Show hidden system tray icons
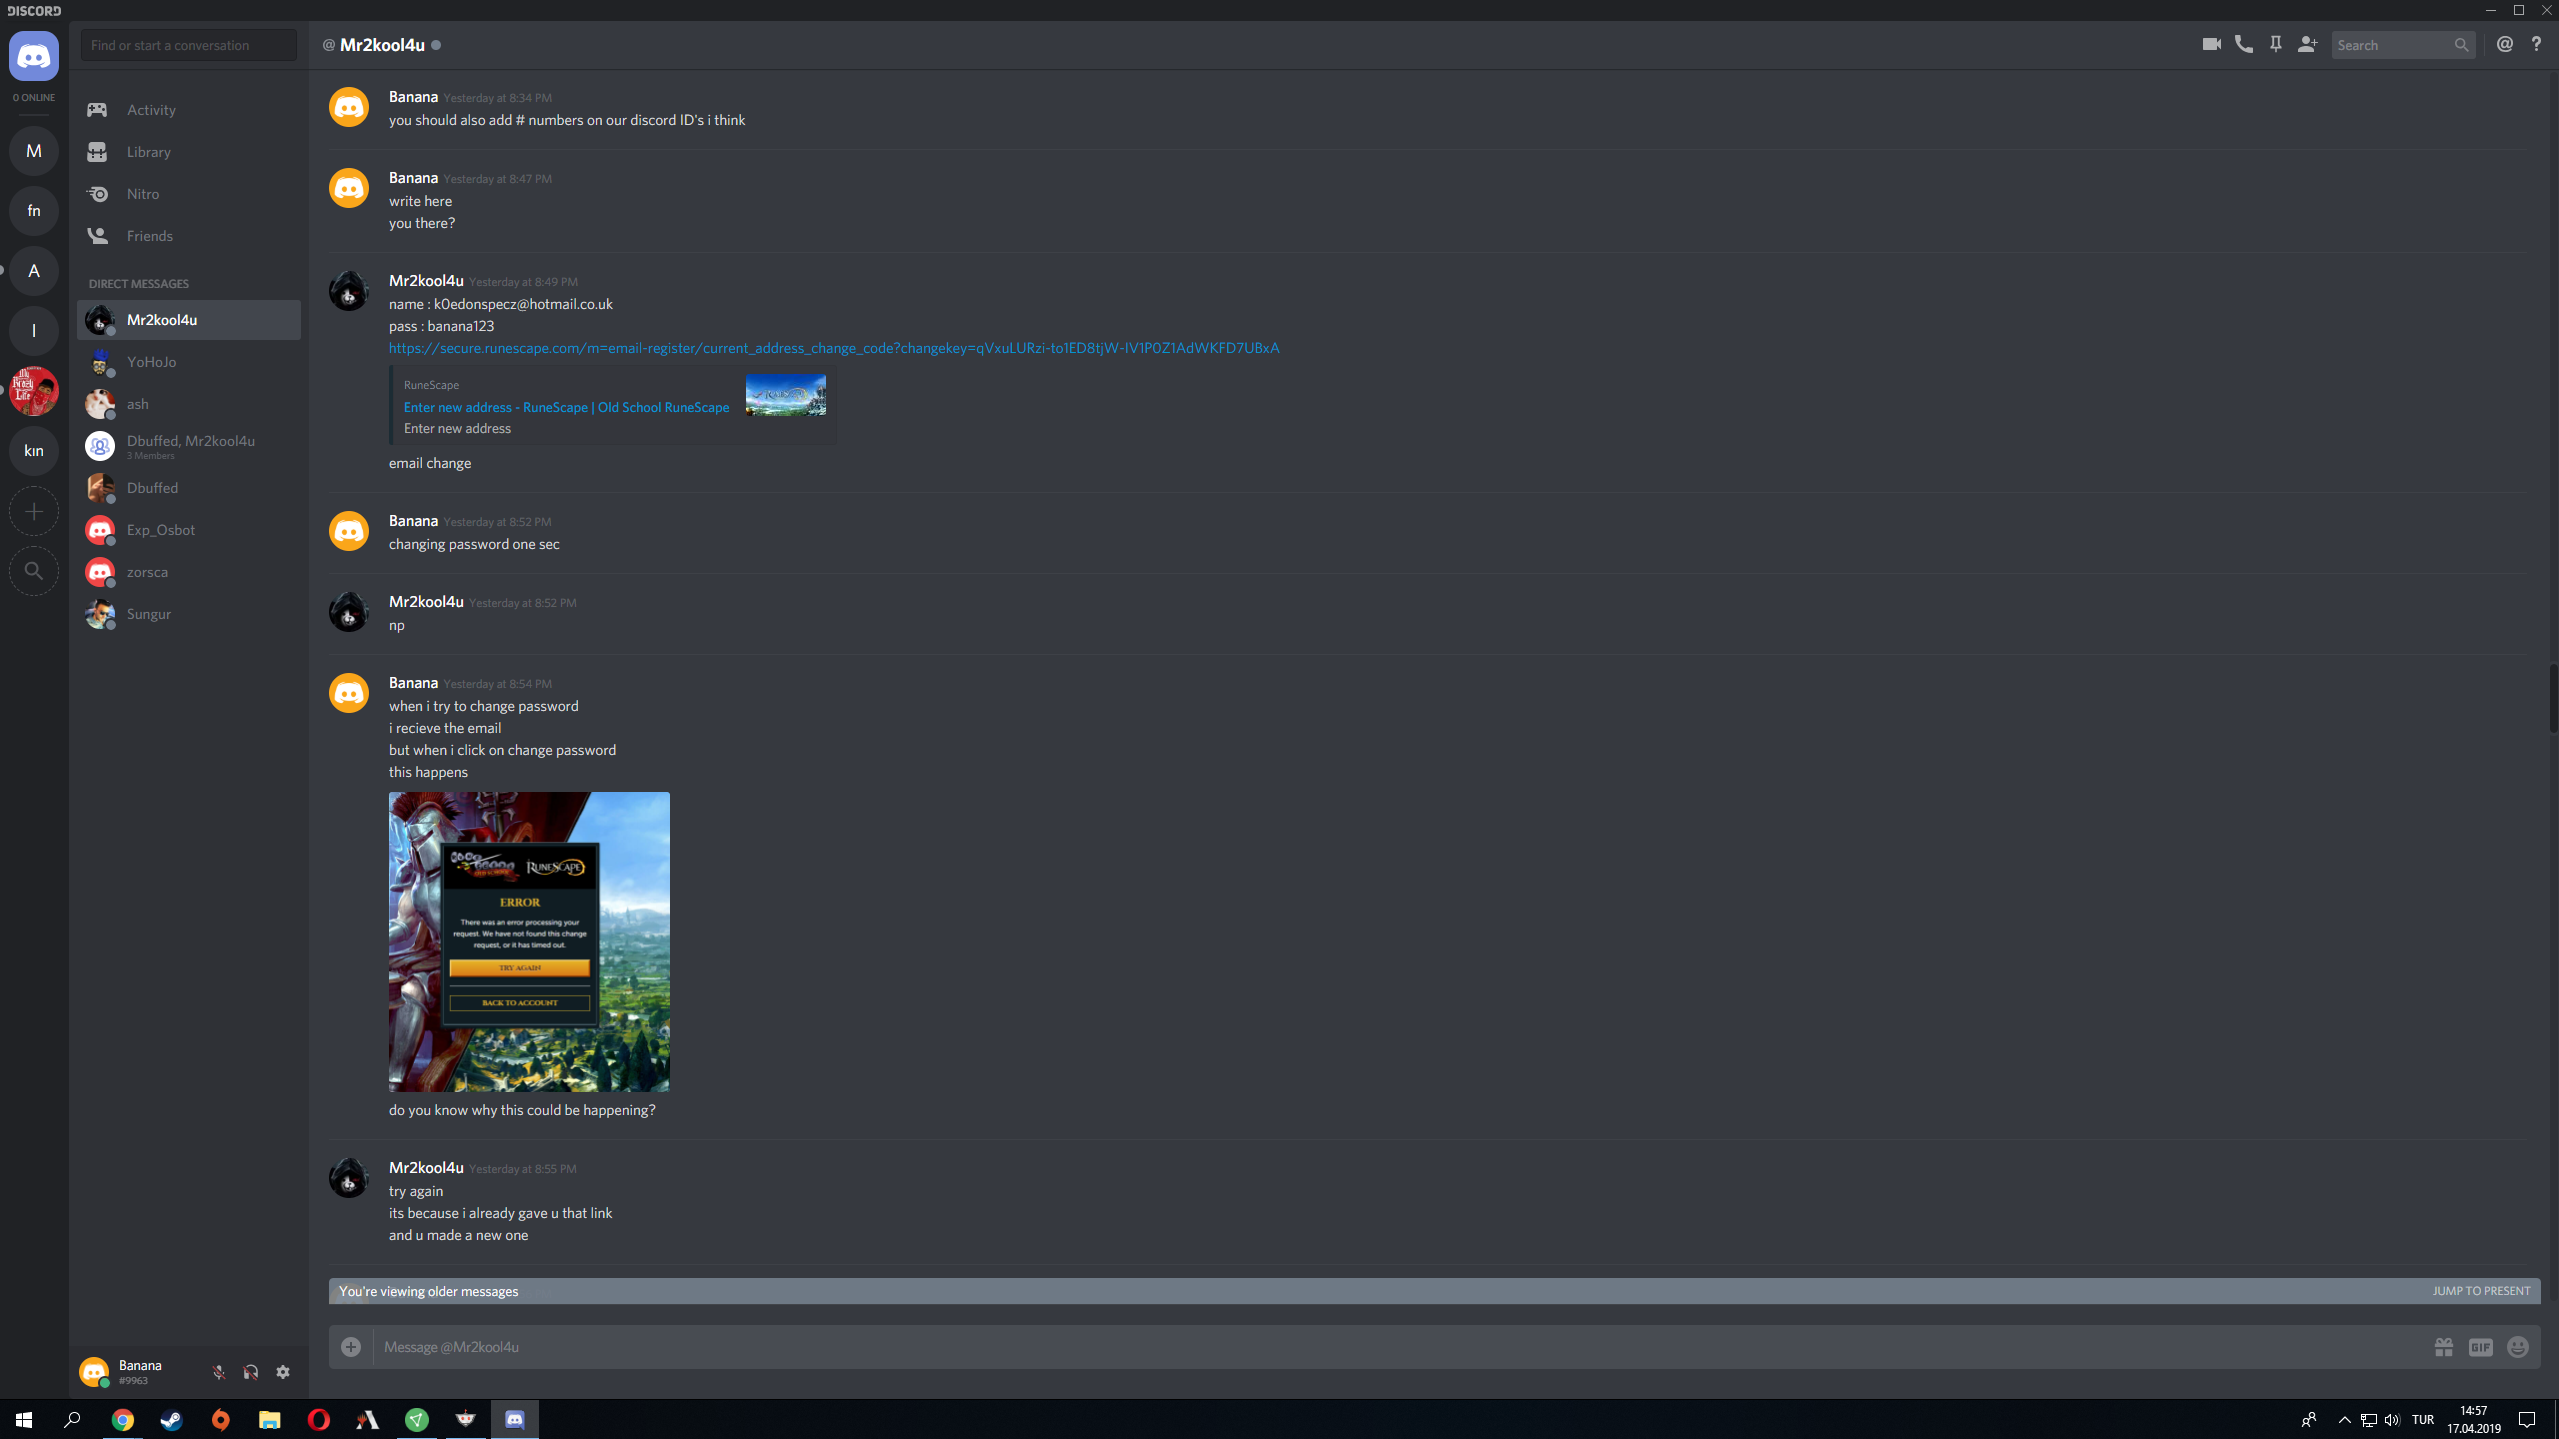Screen dimensions: 2559x1439 coord(2344,1419)
